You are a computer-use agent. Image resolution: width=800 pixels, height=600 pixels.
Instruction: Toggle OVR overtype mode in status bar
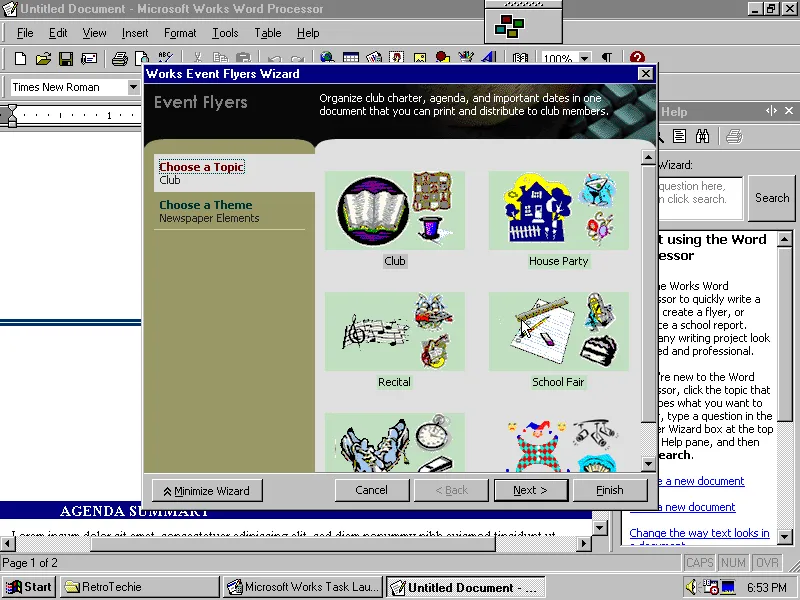[766, 562]
